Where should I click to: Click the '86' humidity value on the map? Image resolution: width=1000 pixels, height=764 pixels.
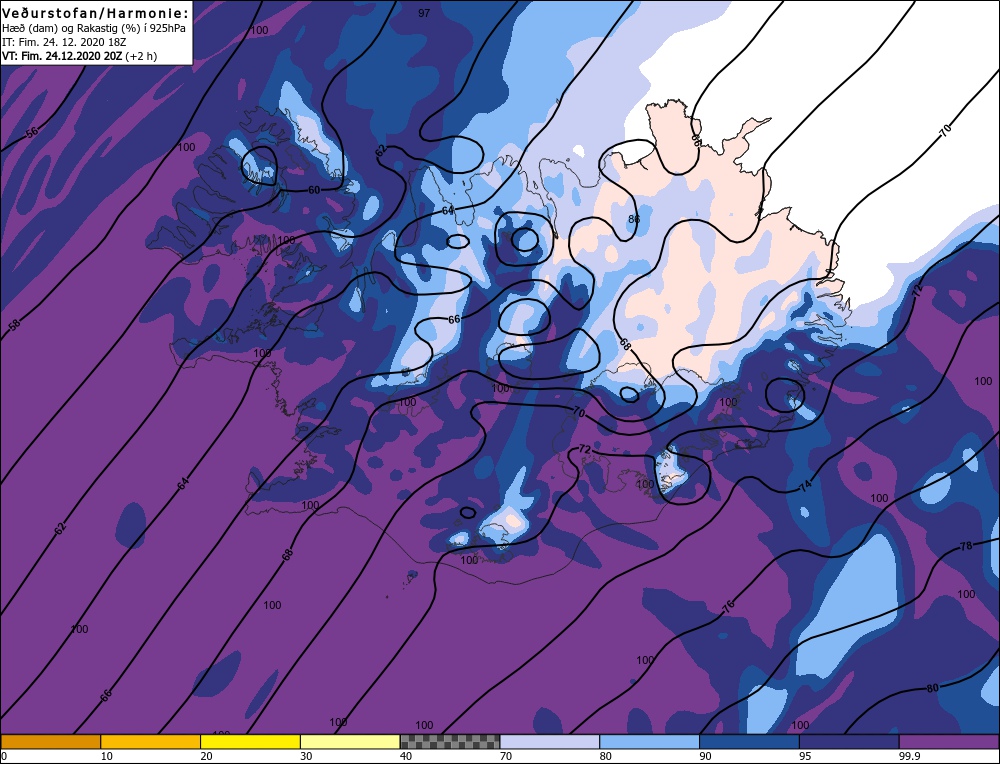633,219
